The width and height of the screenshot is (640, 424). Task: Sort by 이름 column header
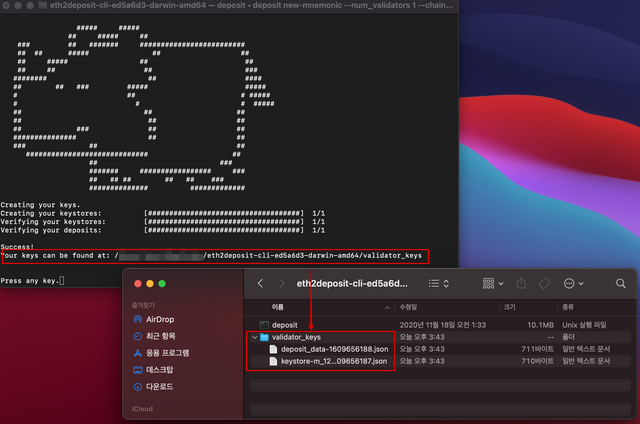coord(278,307)
